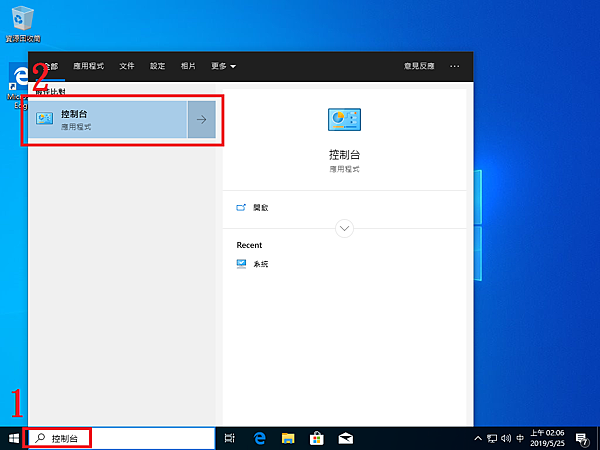
Task: Click the 控制台 icon in the result list
Action: pyautogui.click(x=45, y=119)
